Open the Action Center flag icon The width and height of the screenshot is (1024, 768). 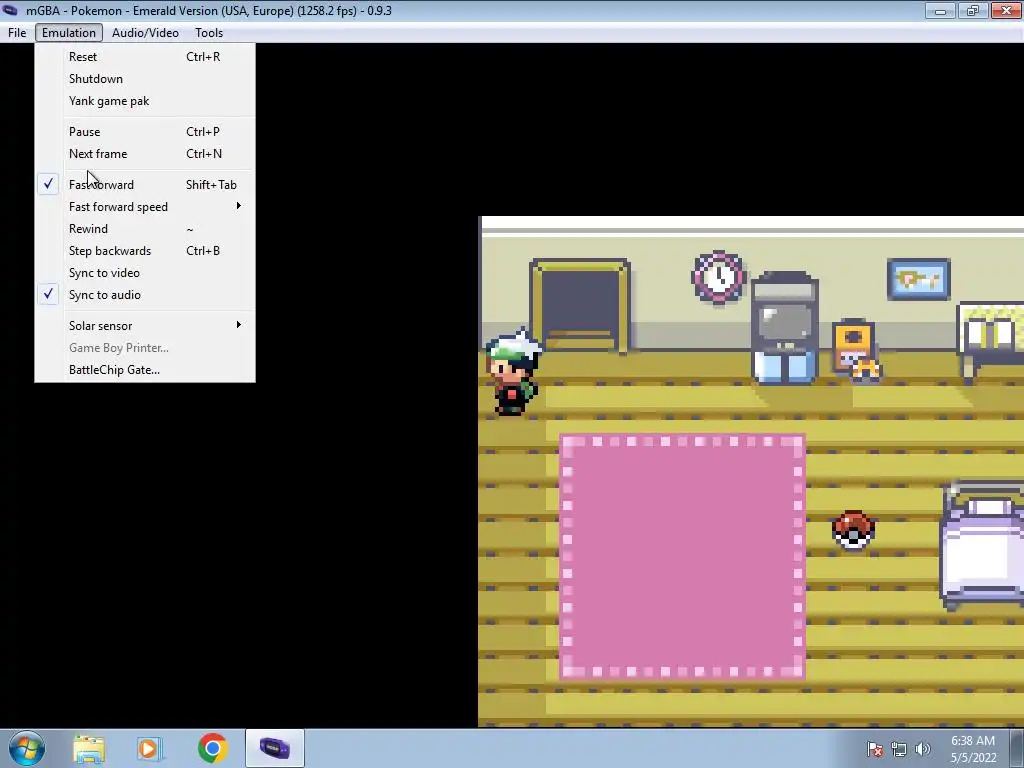click(x=875, y=750)
